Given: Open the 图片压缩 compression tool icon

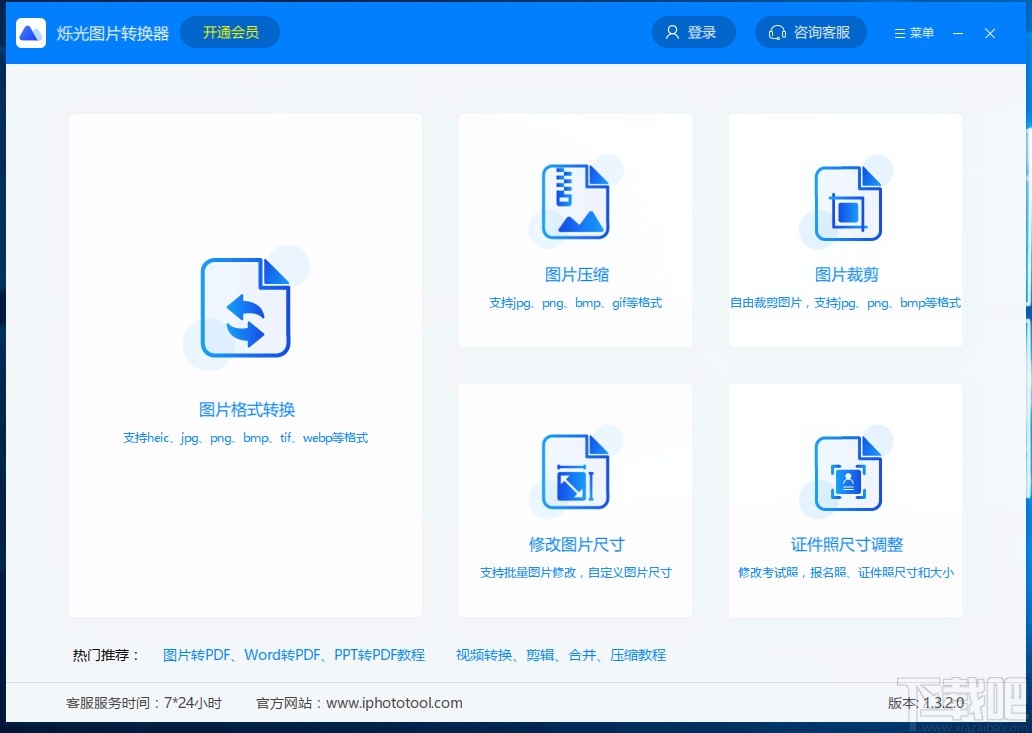Looking at the screenshot, I should (575, 200).
